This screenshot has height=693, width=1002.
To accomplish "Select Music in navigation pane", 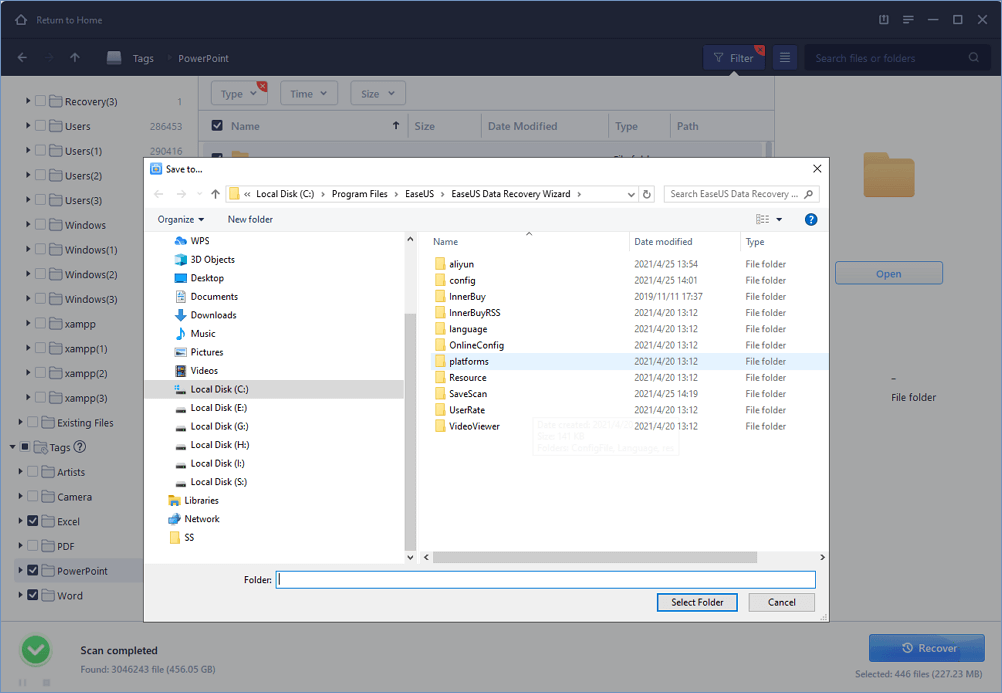I will click(195, 334).
